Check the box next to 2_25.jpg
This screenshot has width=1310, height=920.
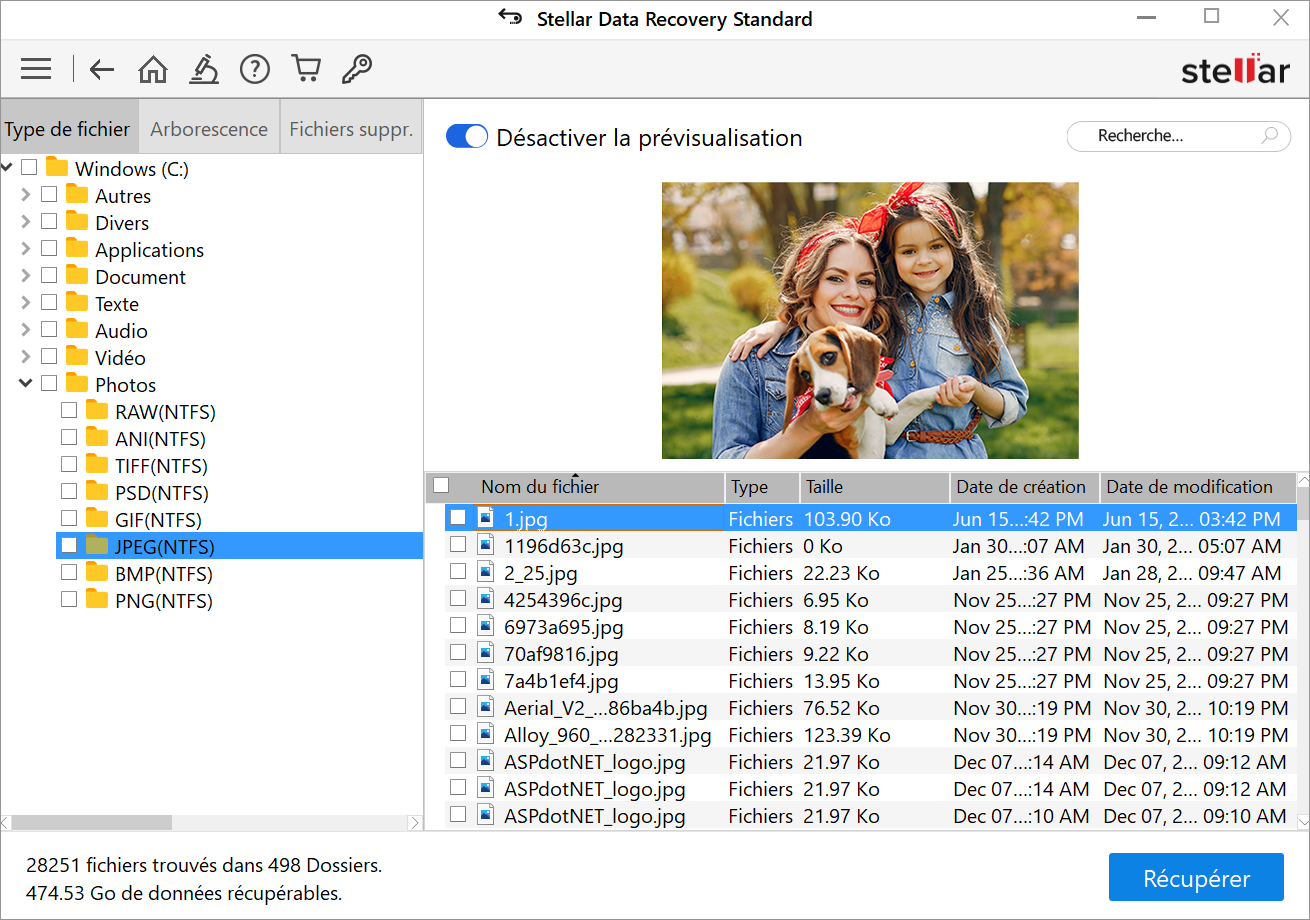[458, 572]
